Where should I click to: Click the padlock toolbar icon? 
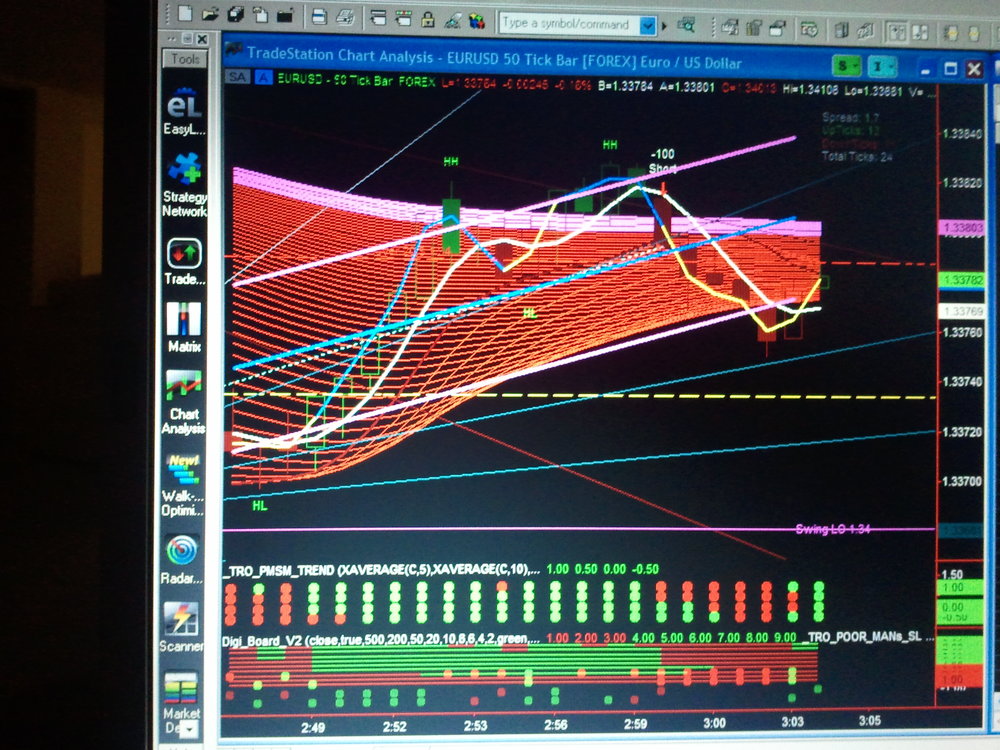pos(428,19)
